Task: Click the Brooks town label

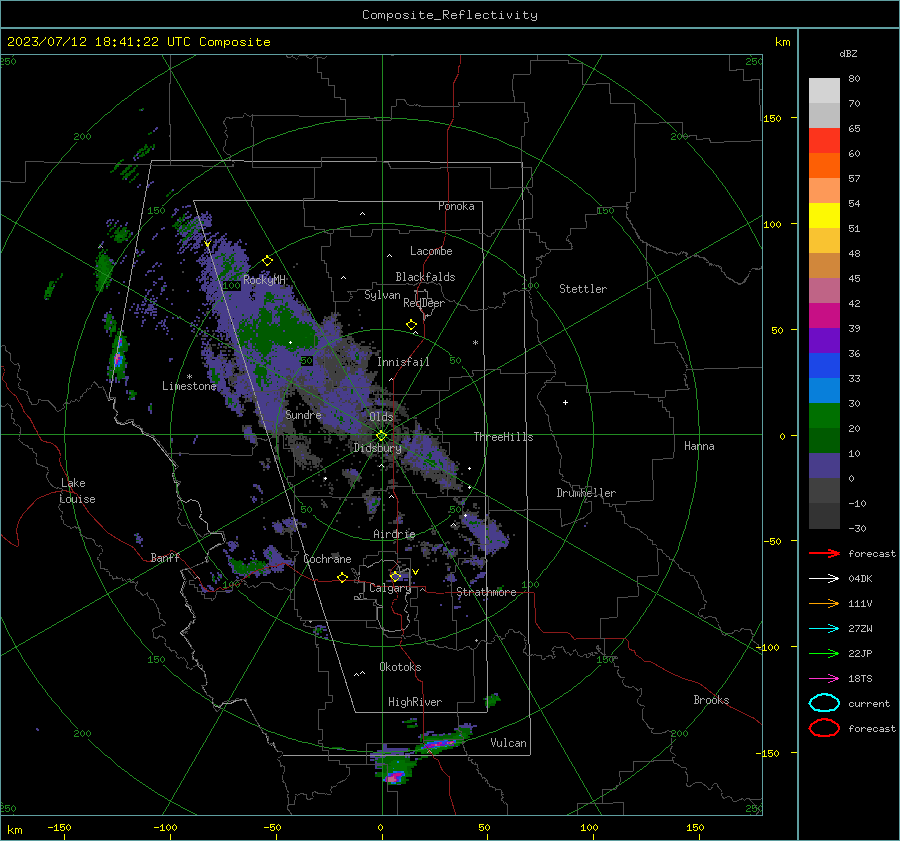Action: [711, 700]
